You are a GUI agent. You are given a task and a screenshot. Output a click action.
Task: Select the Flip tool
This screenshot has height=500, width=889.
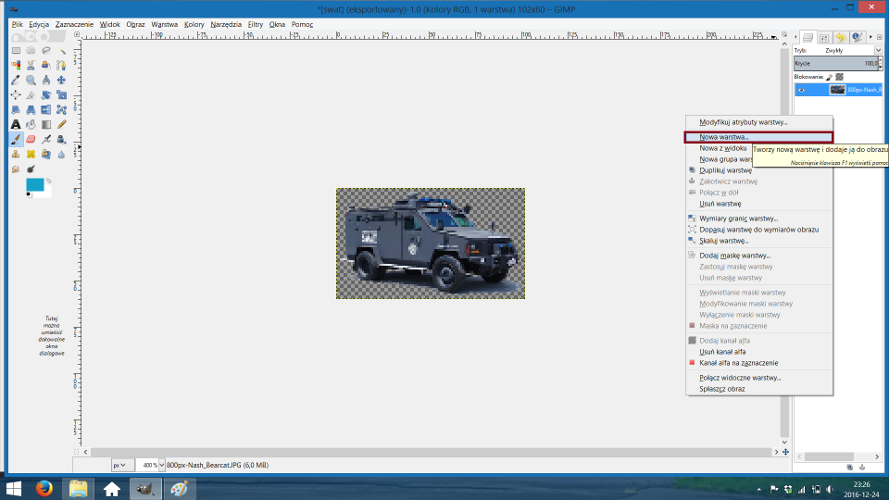[x=46, y=109]
